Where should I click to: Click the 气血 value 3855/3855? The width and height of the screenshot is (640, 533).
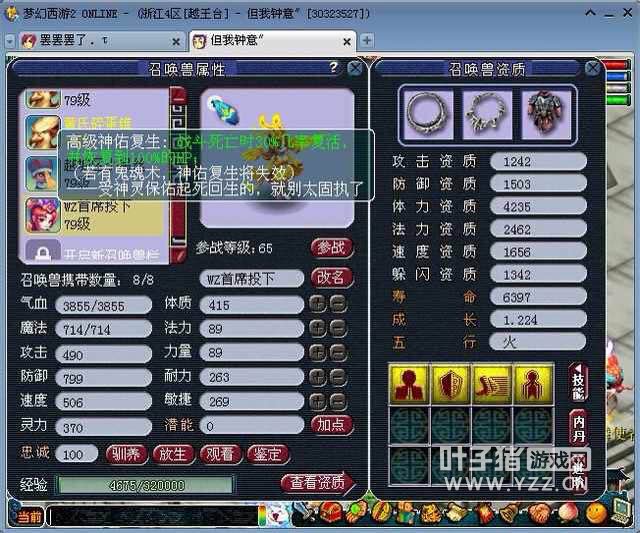click(104, 305)
